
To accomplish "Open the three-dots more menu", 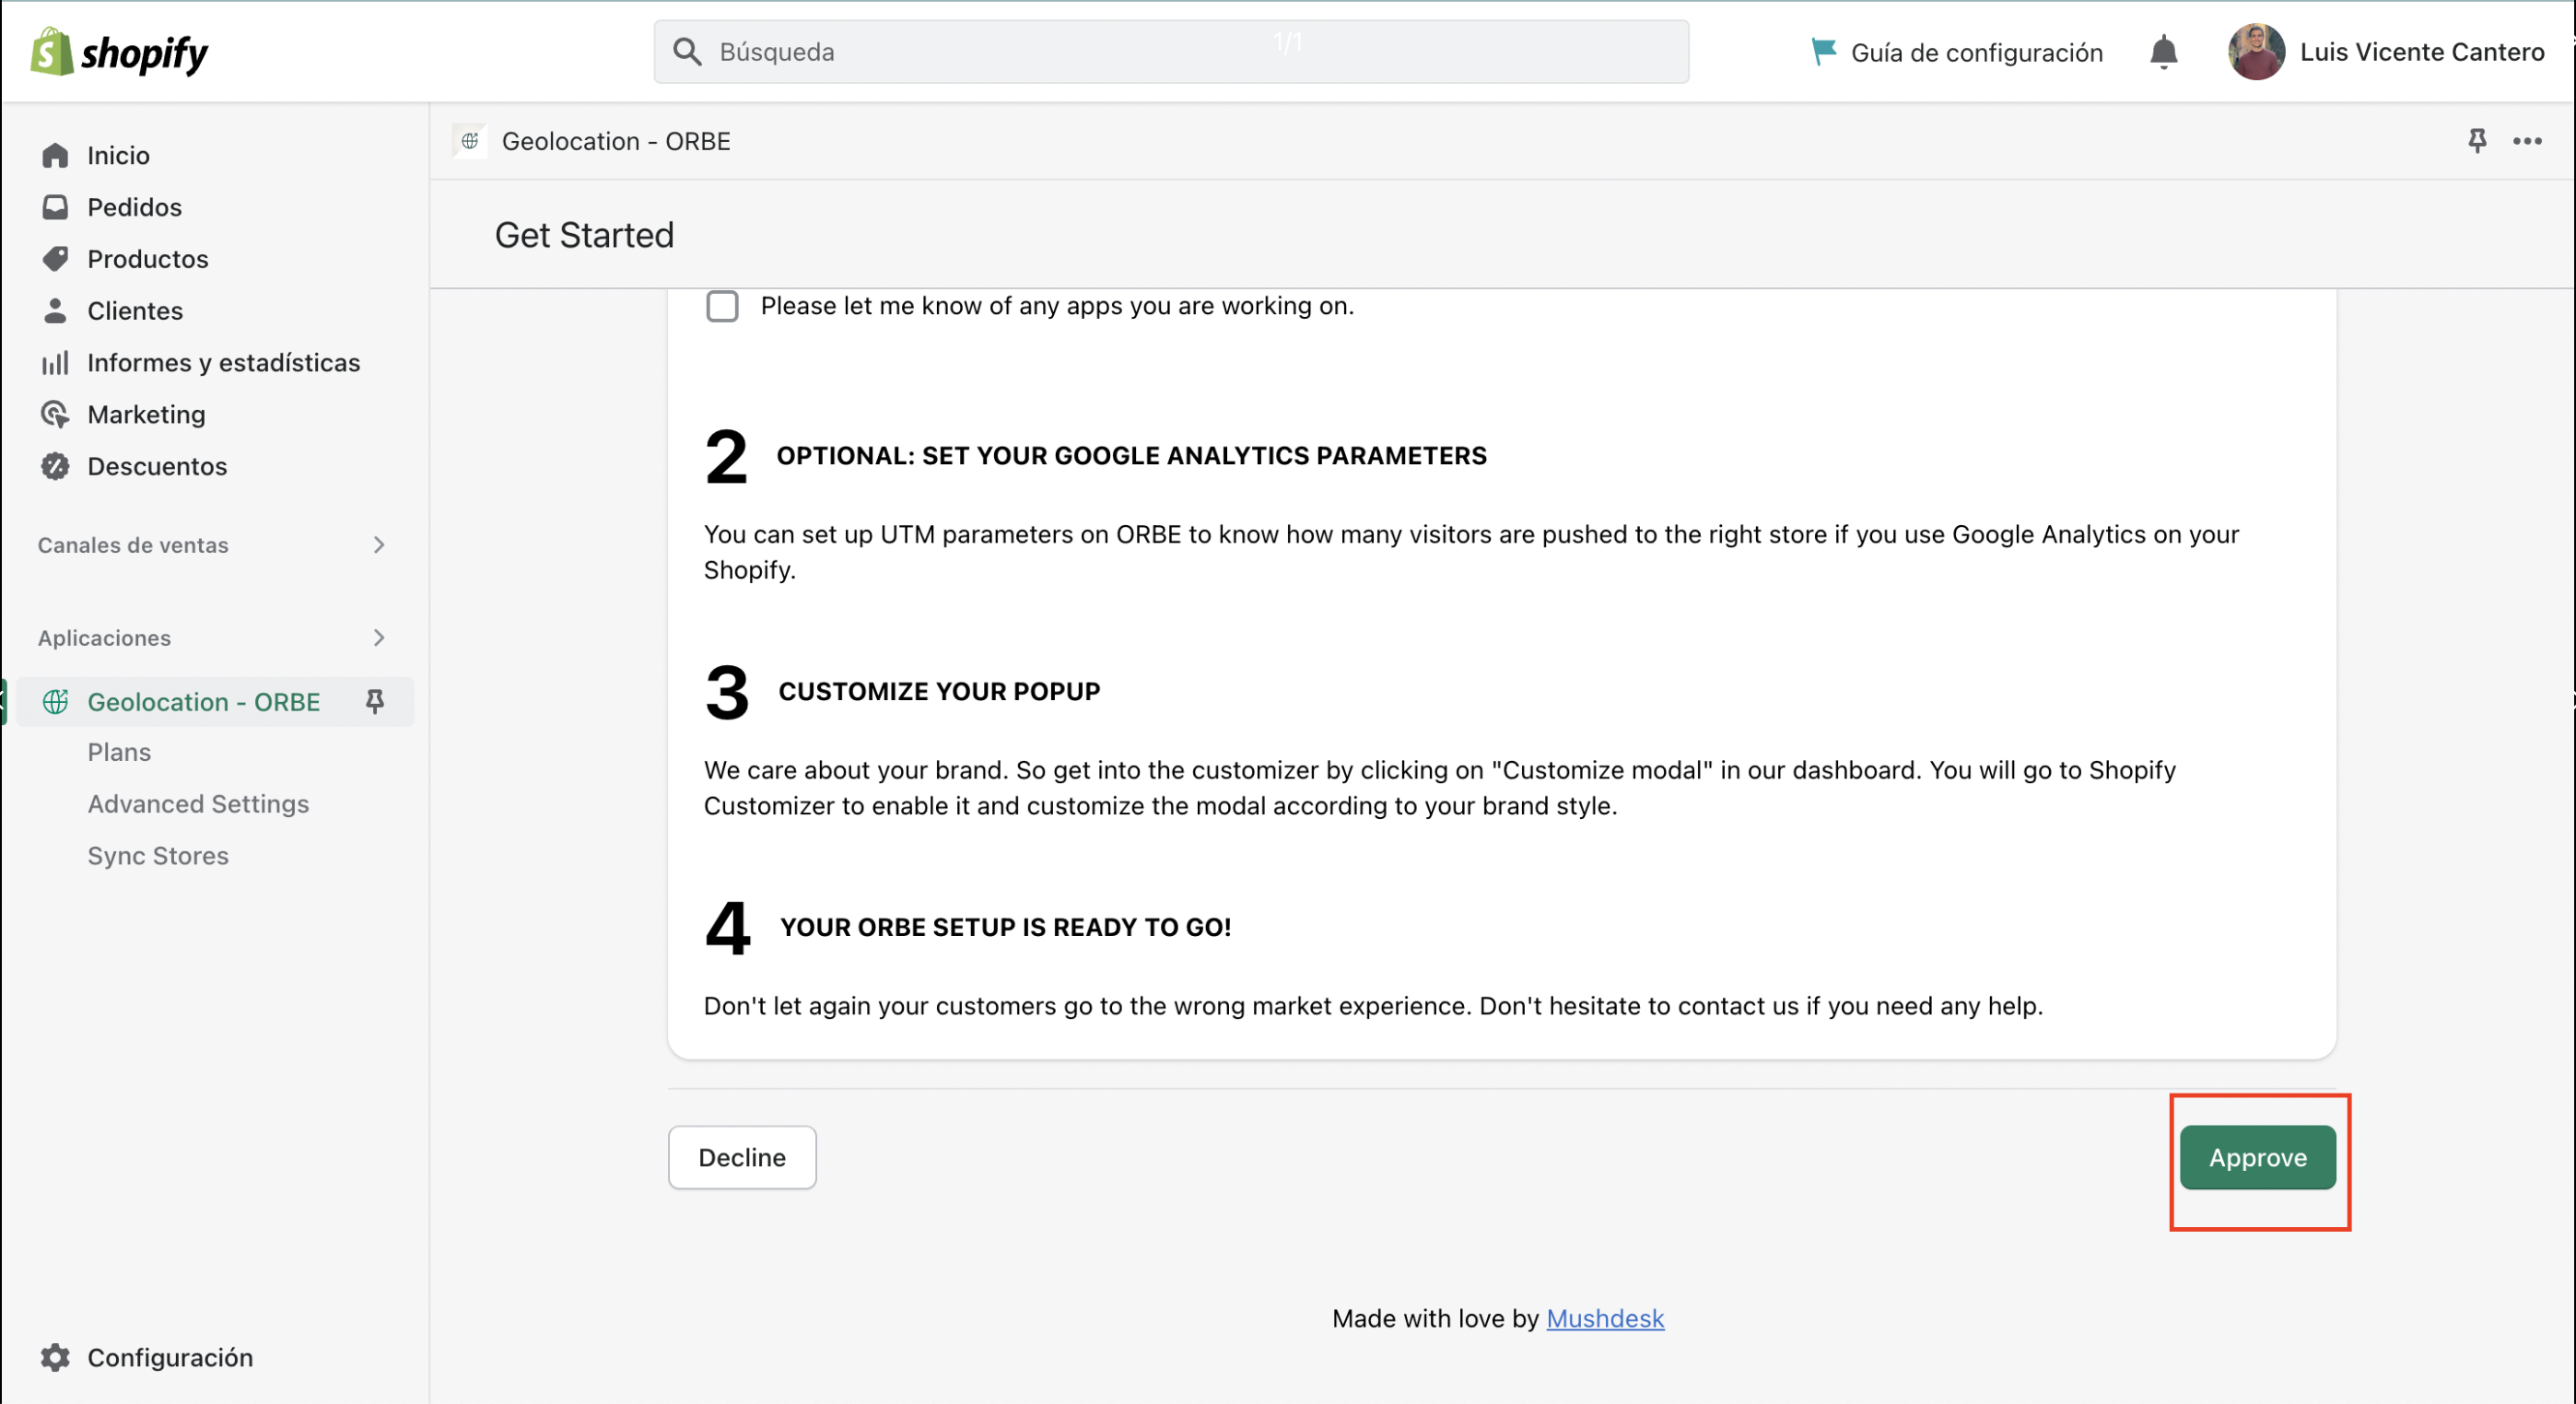I will point(2527,141).
